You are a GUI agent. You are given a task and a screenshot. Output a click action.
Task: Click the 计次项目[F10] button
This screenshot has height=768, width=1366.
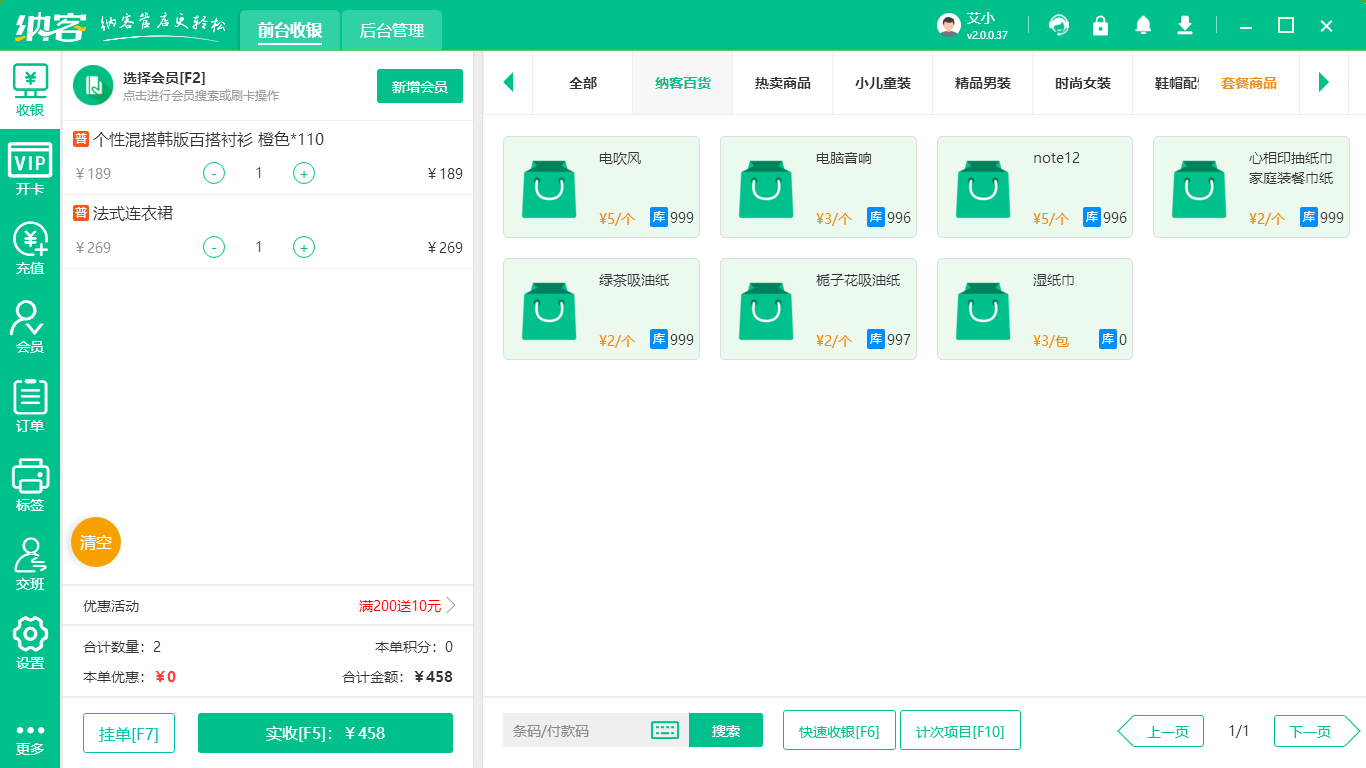click(x=960, y=730)
